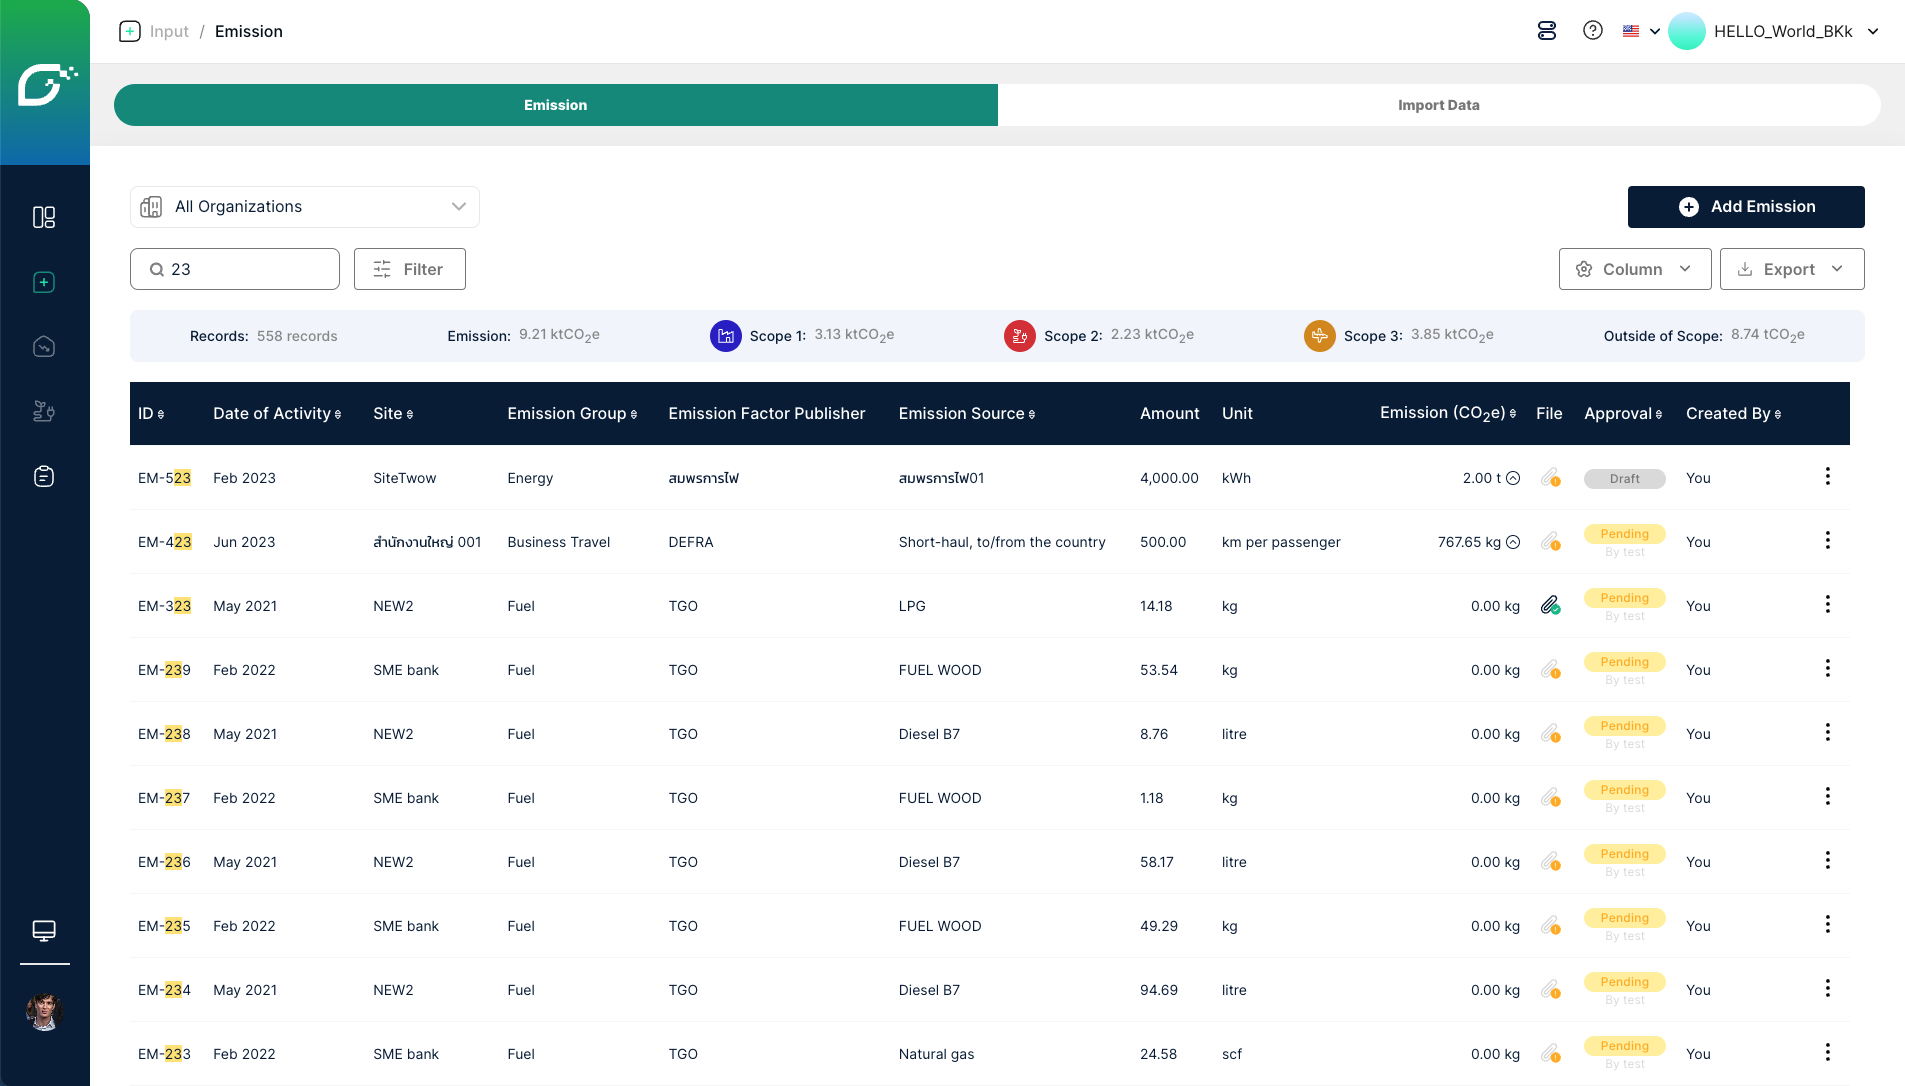Click the help question mark icon

pos(1593,31)
